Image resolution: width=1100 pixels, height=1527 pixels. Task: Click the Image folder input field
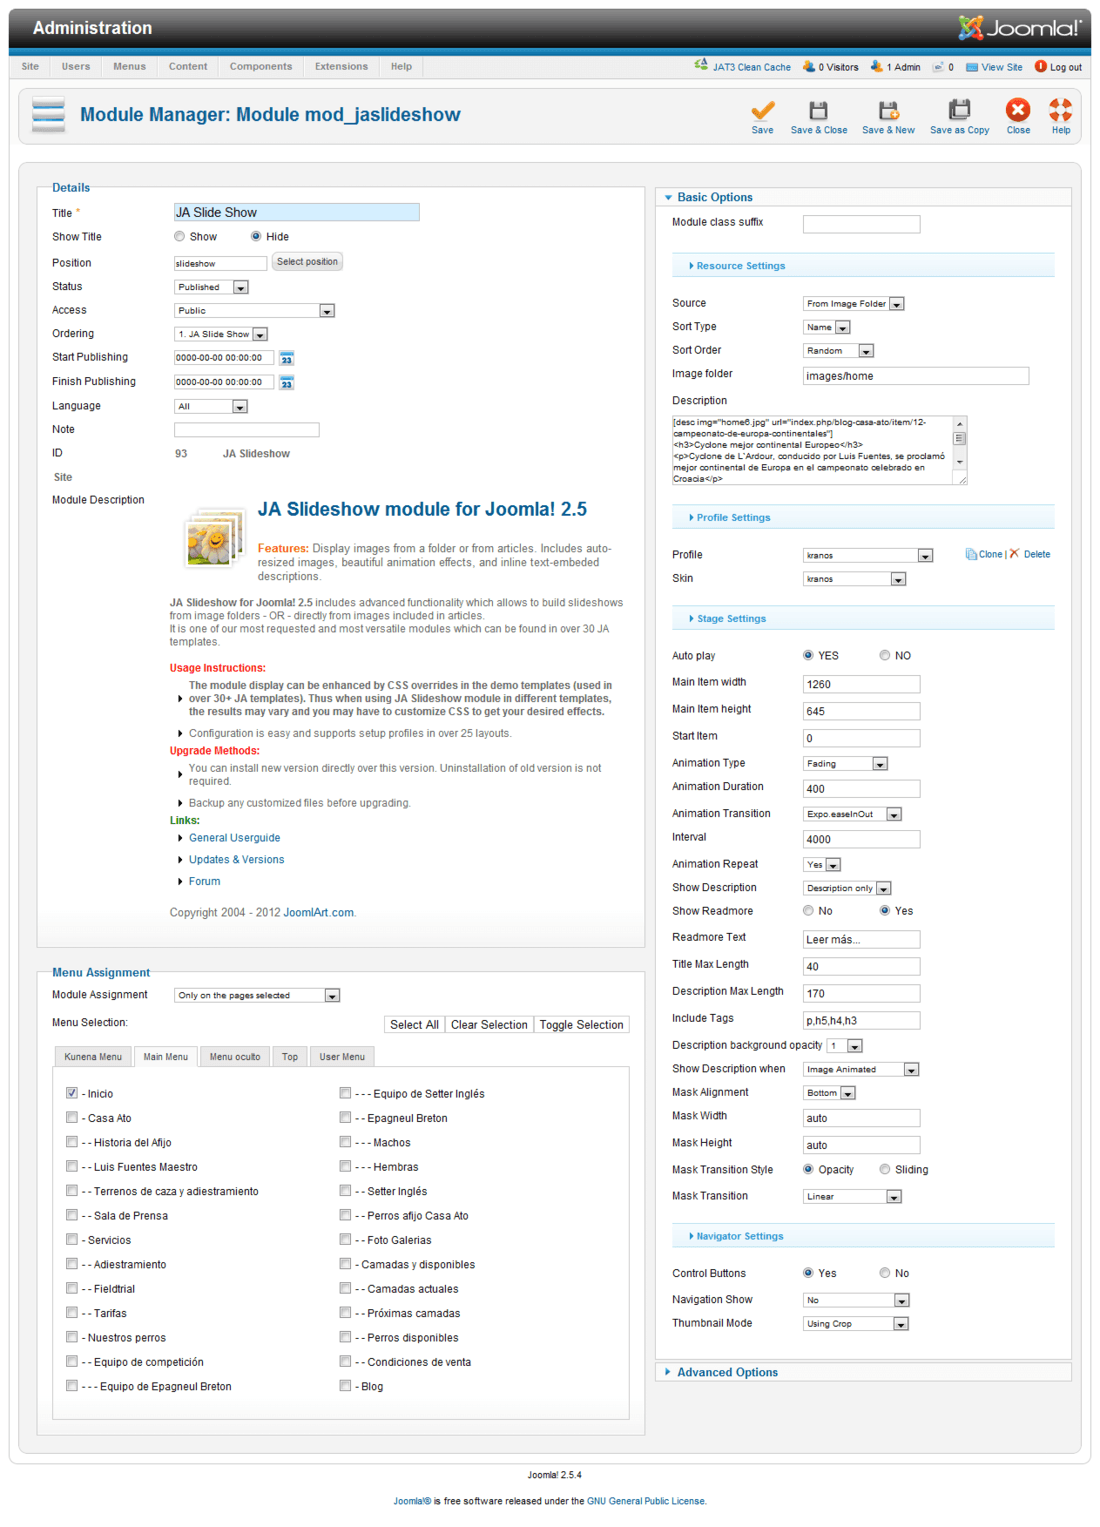[x=916, y=376]
